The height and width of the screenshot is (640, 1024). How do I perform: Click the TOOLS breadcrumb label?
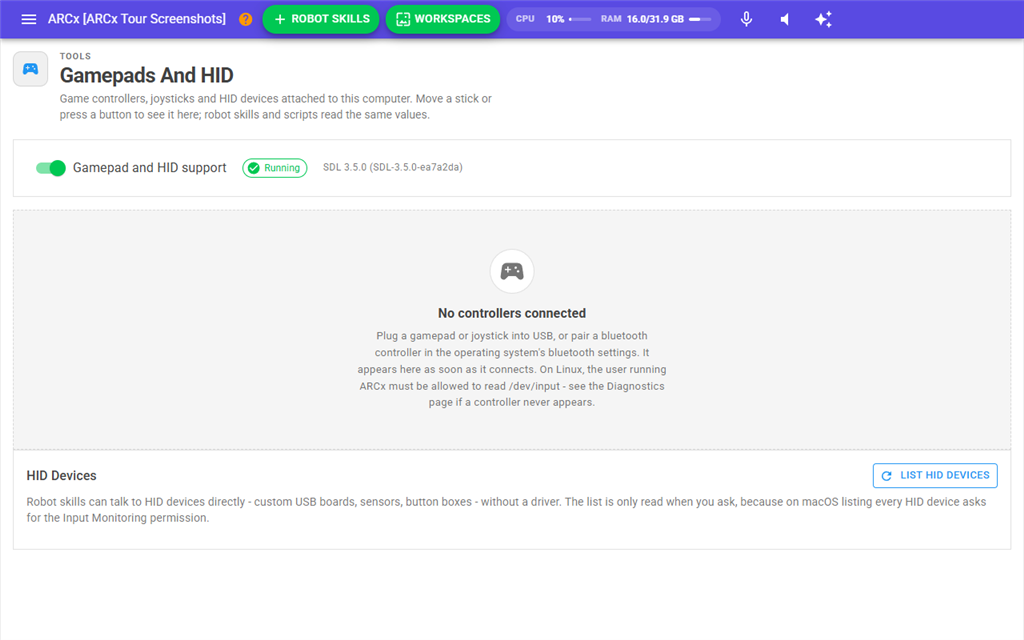75,56
